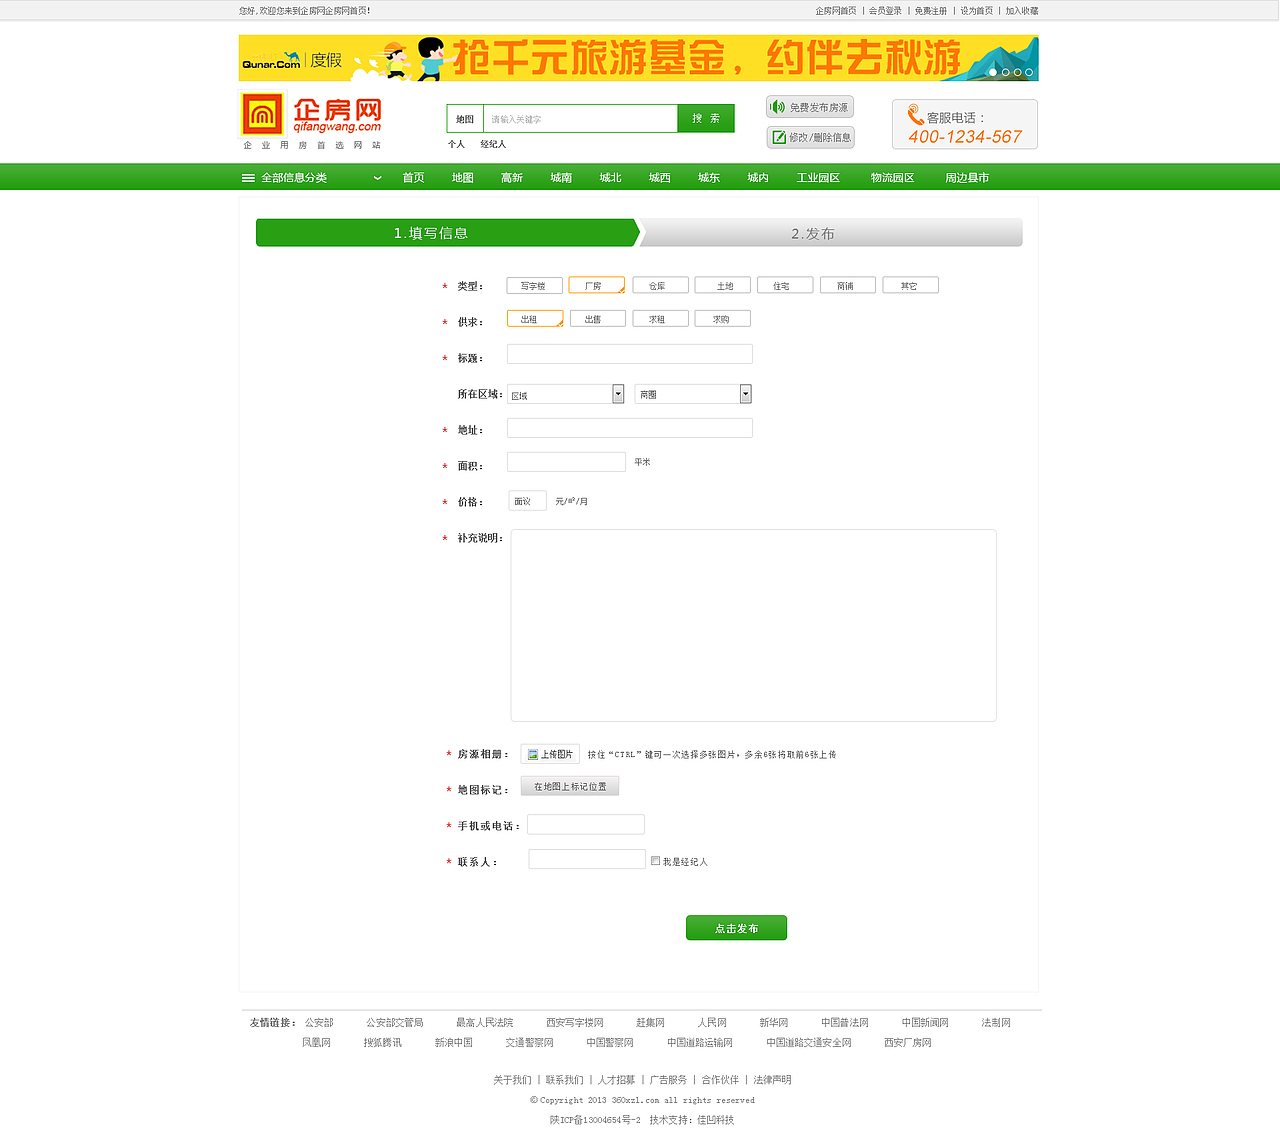The height and width of the screenshot is (1143, 1280).
Task: Open the 物流园区 nav item
Action: click(892, 178)
